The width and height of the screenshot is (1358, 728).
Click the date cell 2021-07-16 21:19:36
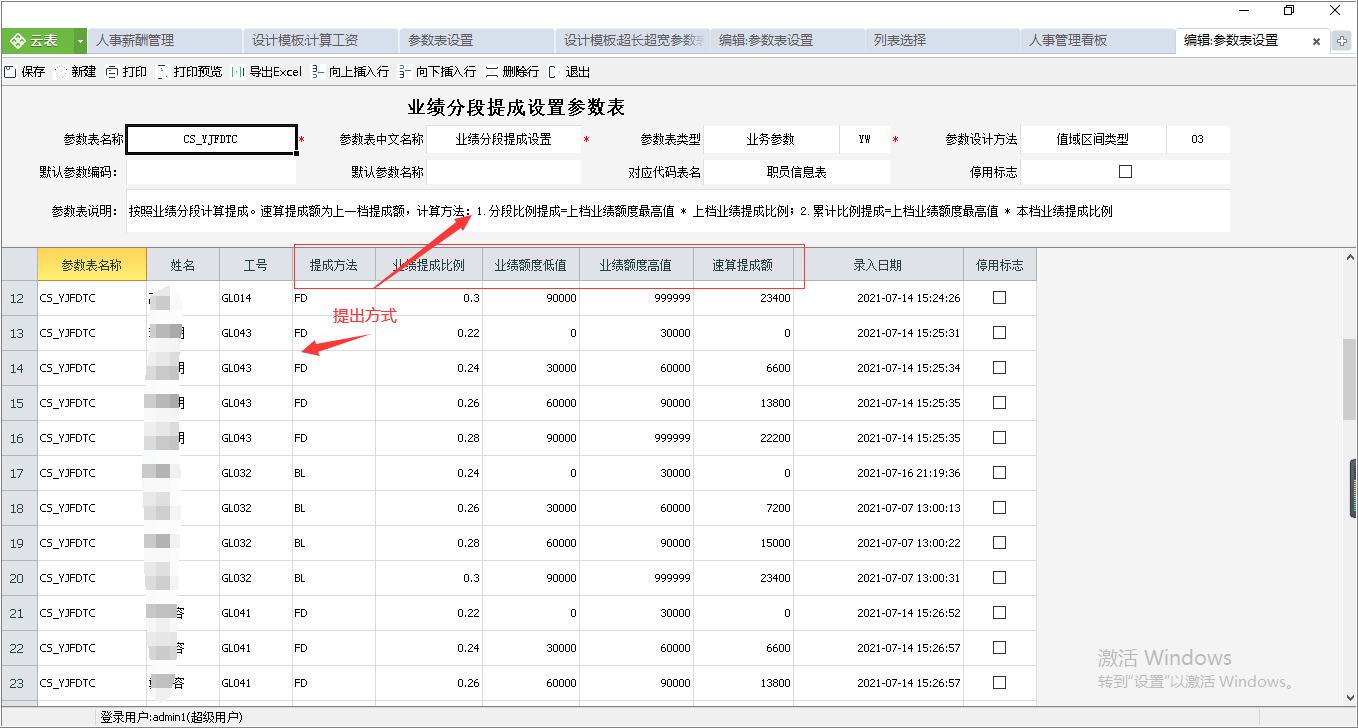[x=878, y=473]
